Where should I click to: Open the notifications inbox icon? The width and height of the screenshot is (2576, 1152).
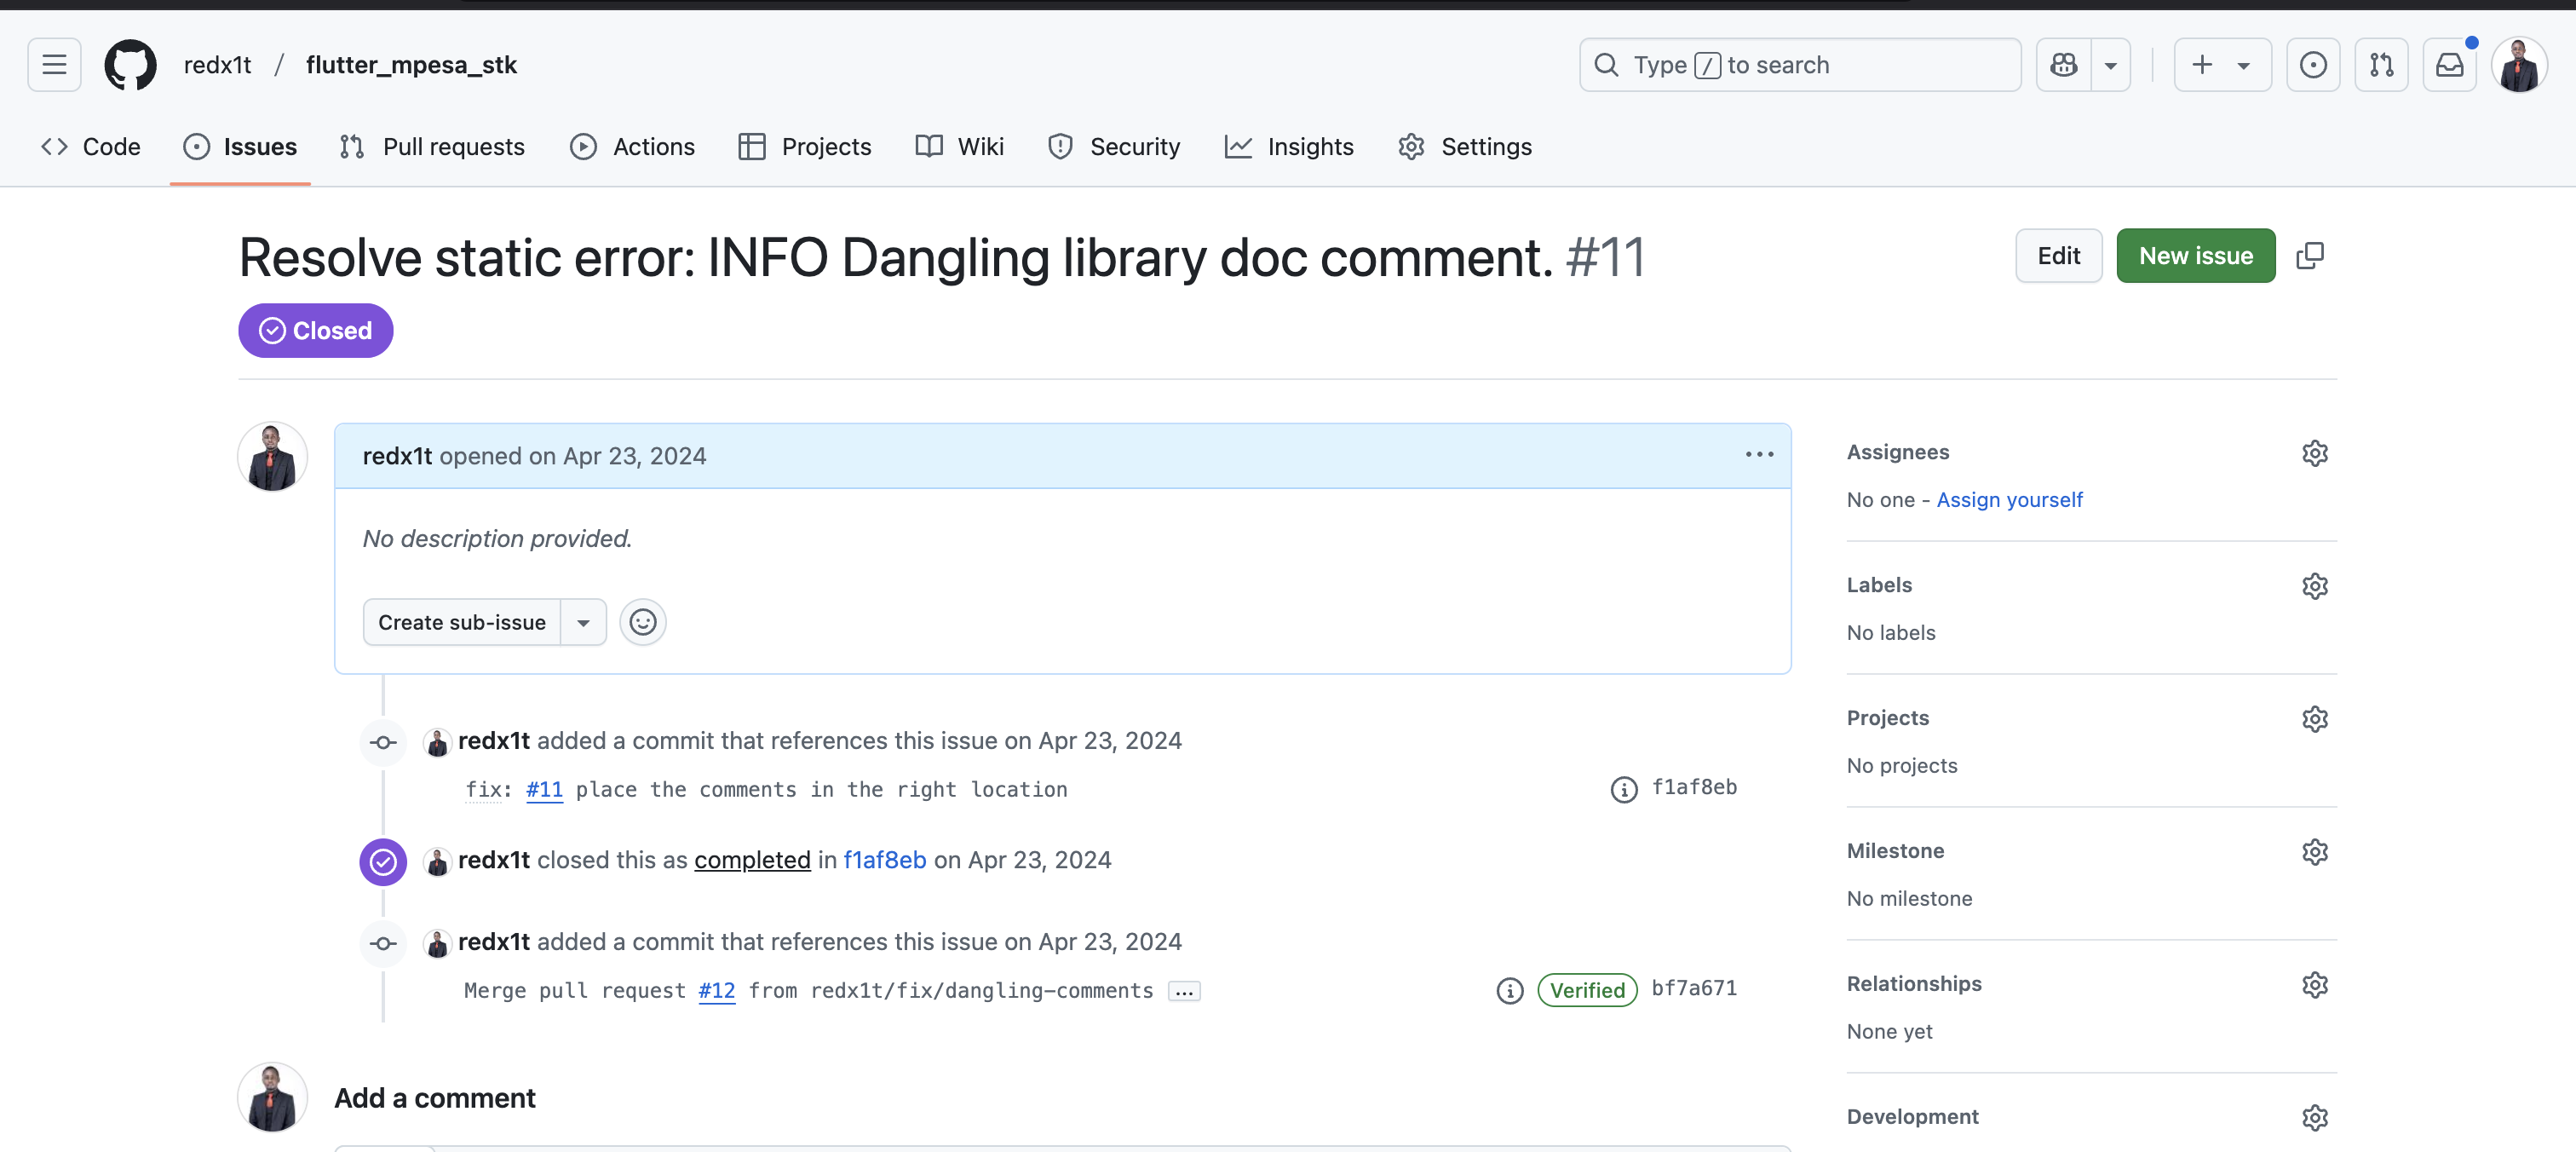2450,64
